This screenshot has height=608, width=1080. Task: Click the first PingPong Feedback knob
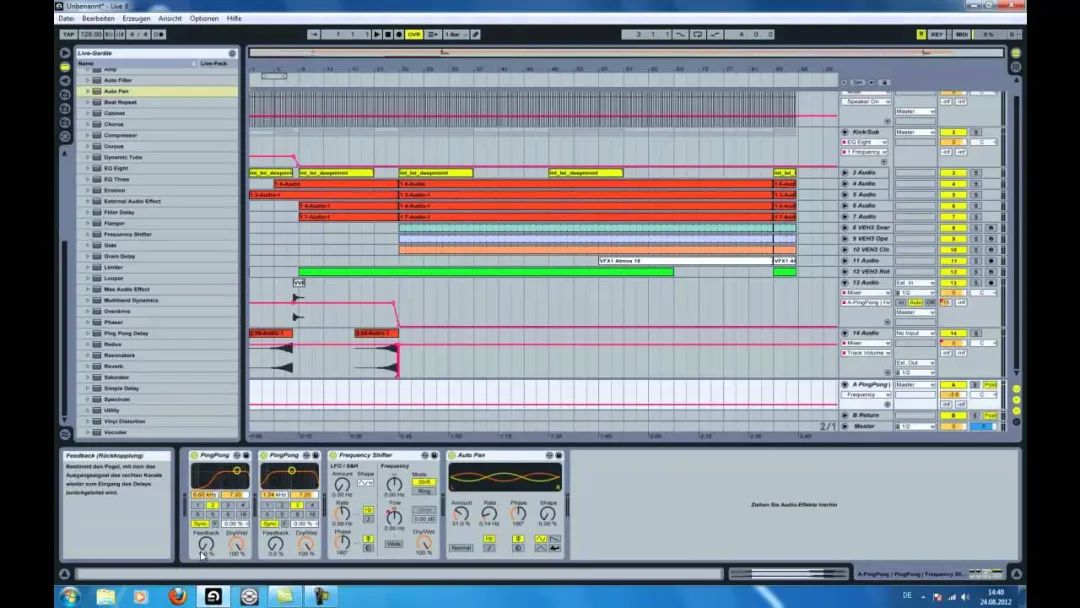205,543
